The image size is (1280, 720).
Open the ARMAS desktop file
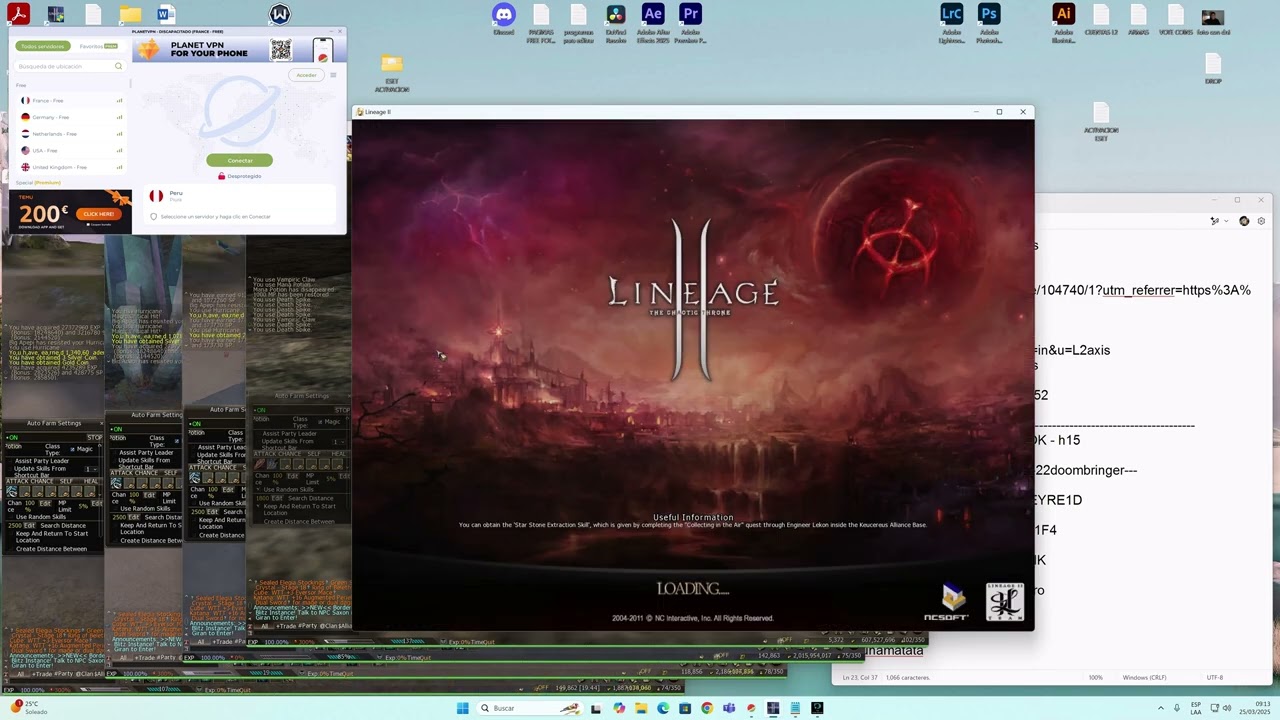[x=1138, y=20]
